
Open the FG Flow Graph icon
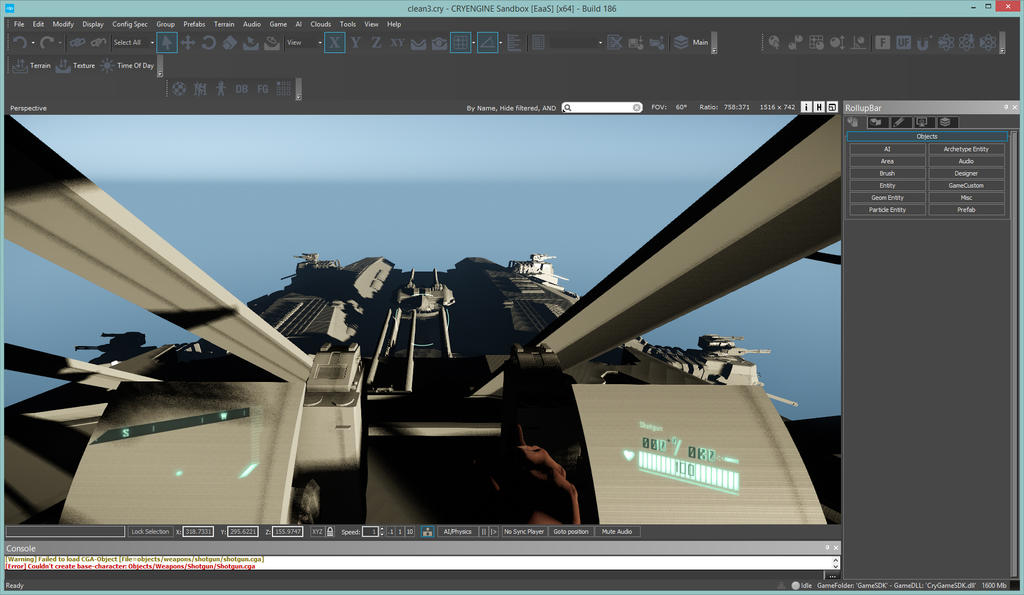coord(263,89)
